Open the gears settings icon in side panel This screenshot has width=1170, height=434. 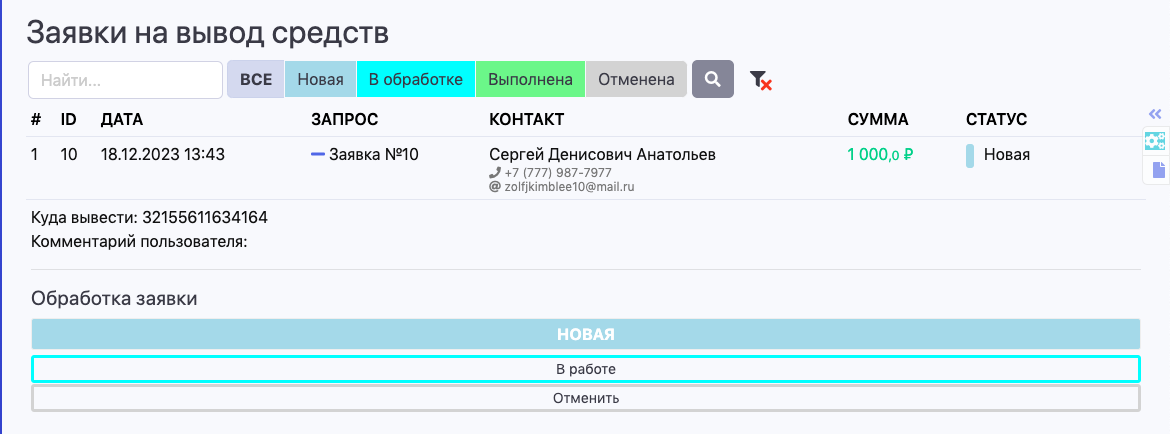[x=1155, y=141]
